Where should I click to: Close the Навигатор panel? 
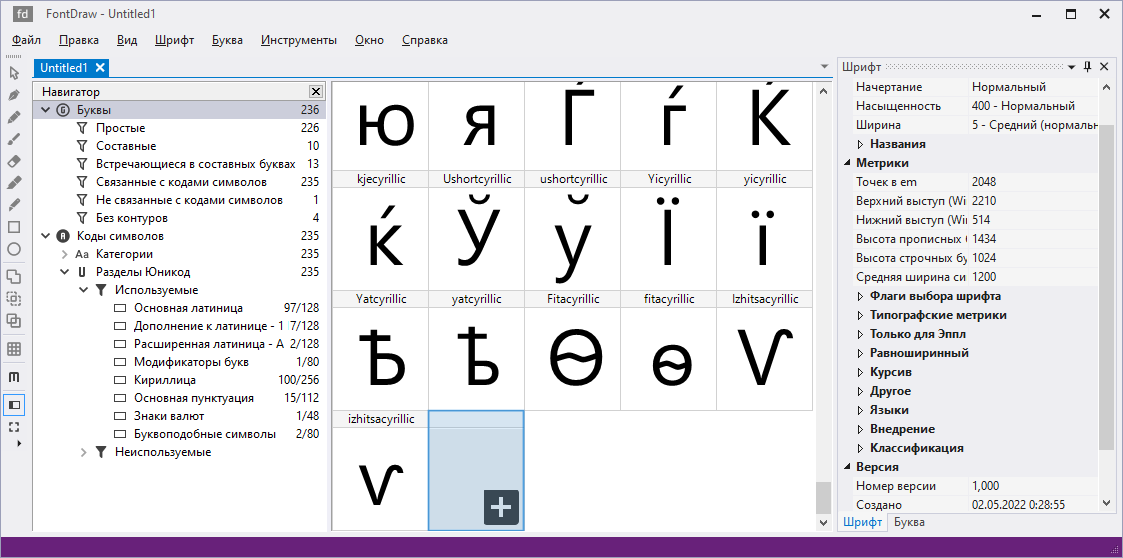tap(315, 92)
